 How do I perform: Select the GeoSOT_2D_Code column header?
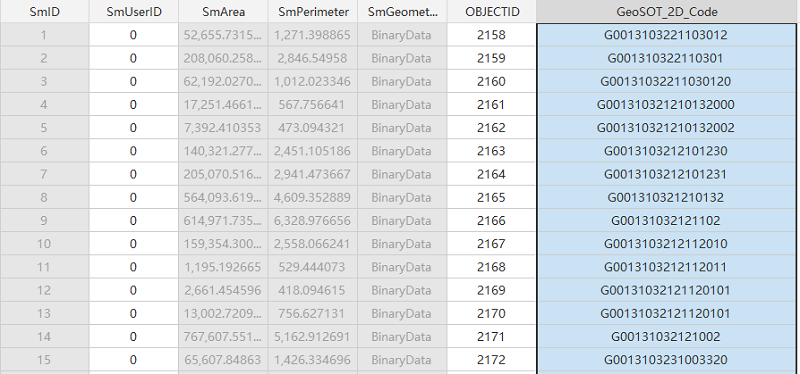pos(668,11)
